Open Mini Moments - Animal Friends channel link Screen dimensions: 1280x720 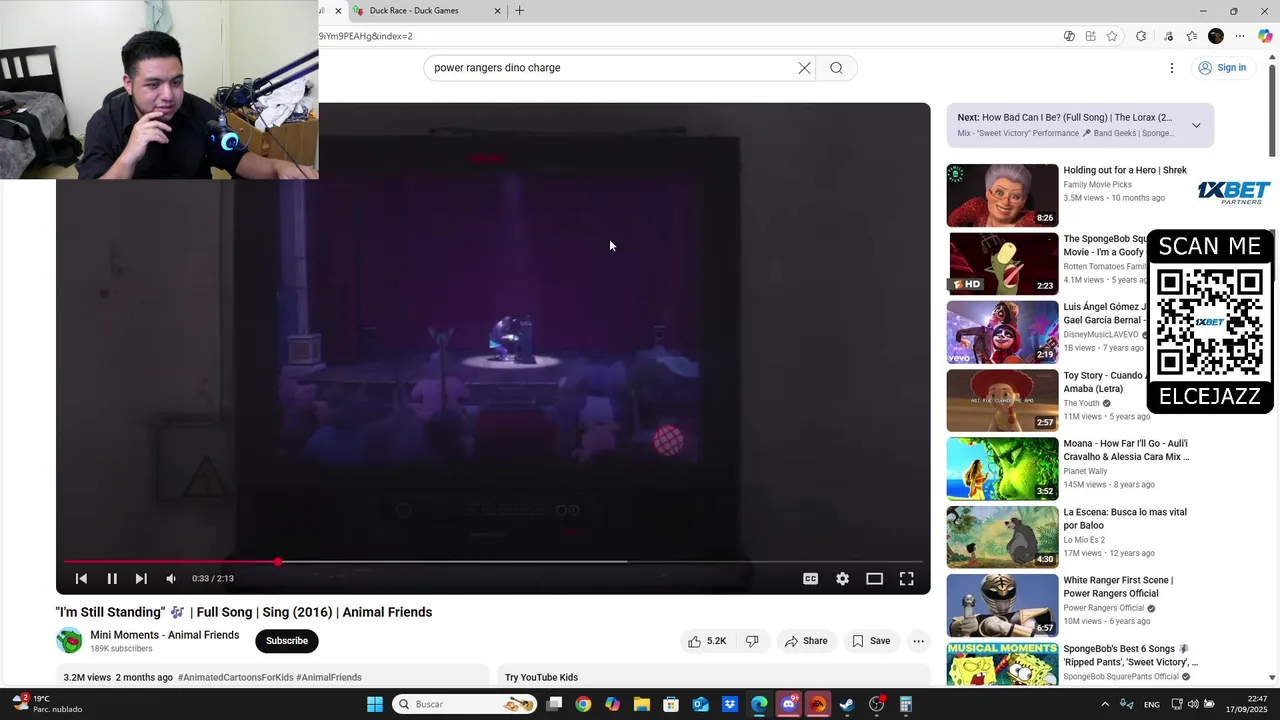point(165,635)
